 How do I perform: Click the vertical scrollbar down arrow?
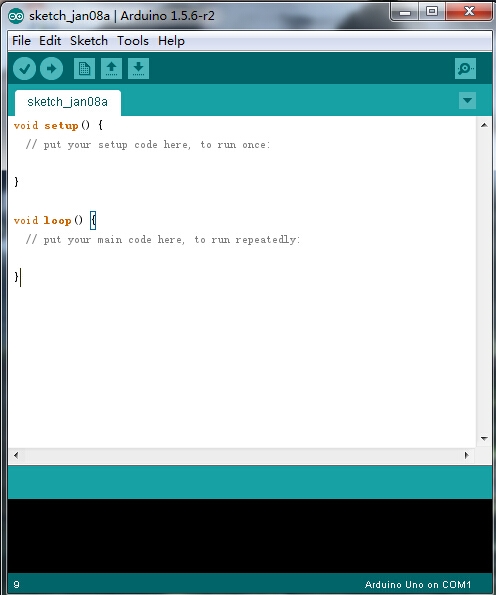tap(484, 439)
